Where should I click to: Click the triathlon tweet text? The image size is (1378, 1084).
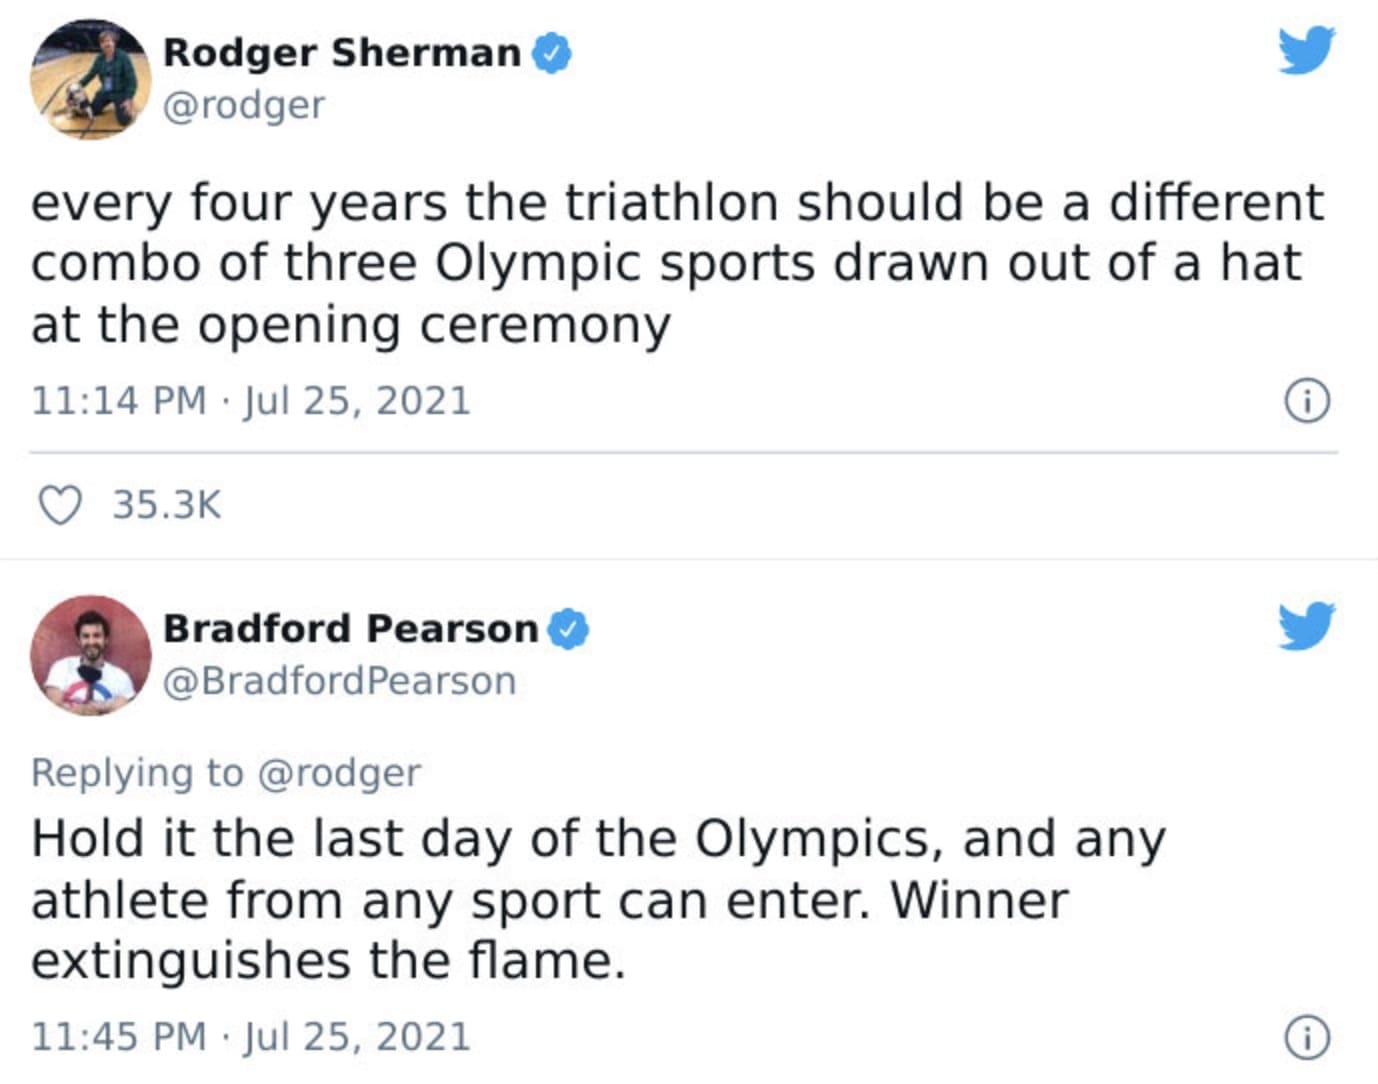coord(676,263)
